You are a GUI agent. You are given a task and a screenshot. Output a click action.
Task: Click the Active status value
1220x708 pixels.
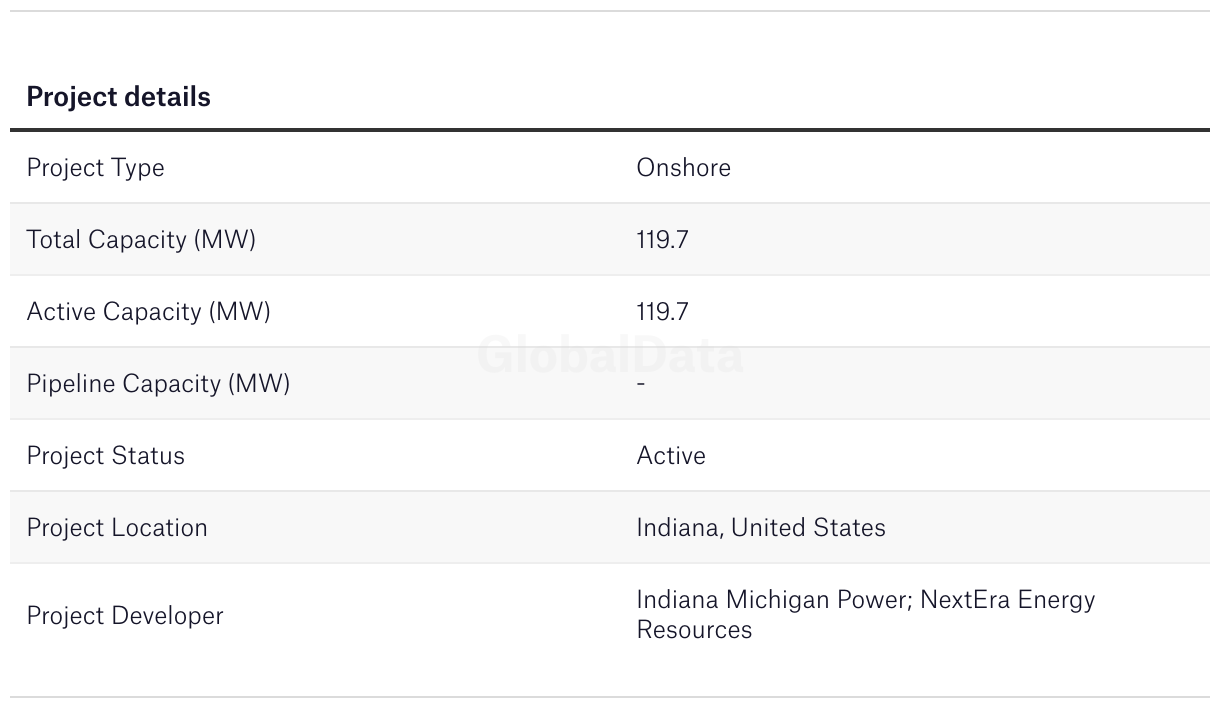[x=671, y=456]
